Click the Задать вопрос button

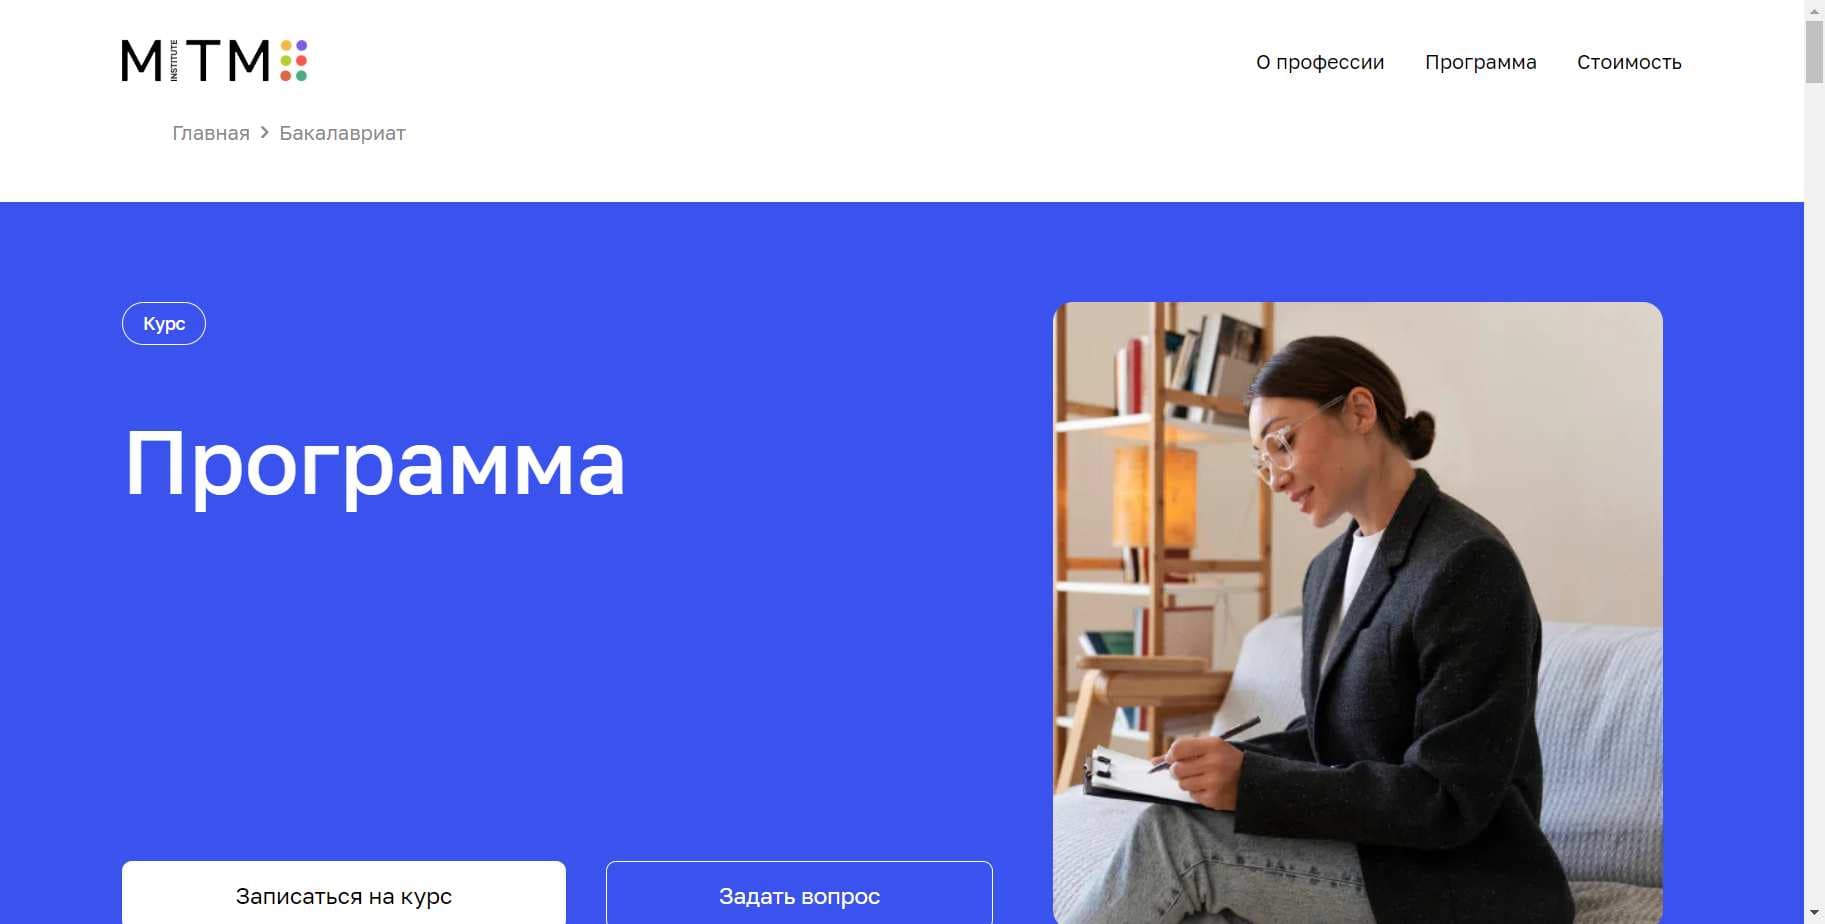799,893
